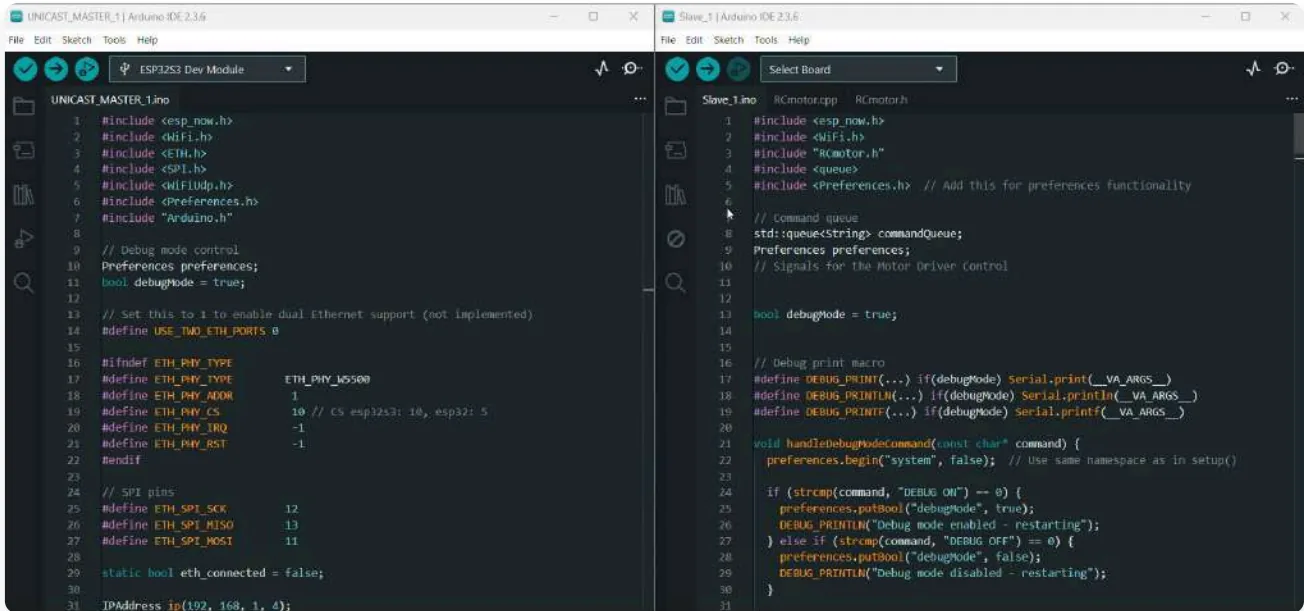This screenshot has width=1304, height=611.
Task: Open Serial Plotter in Slave_1 window
Action: point(1254,69)
